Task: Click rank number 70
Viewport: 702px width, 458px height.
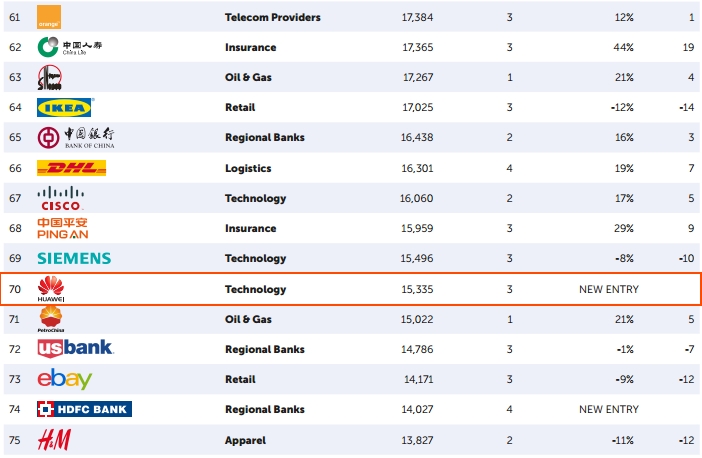Action: (15, 289)
